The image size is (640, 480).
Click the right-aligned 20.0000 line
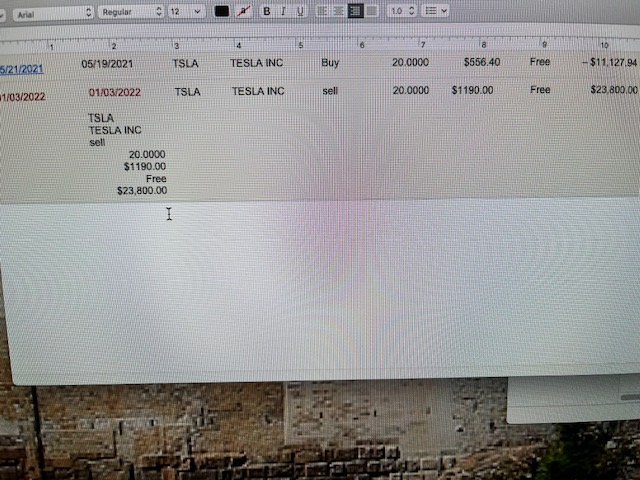pyautogui.click(x=147, y=154)
